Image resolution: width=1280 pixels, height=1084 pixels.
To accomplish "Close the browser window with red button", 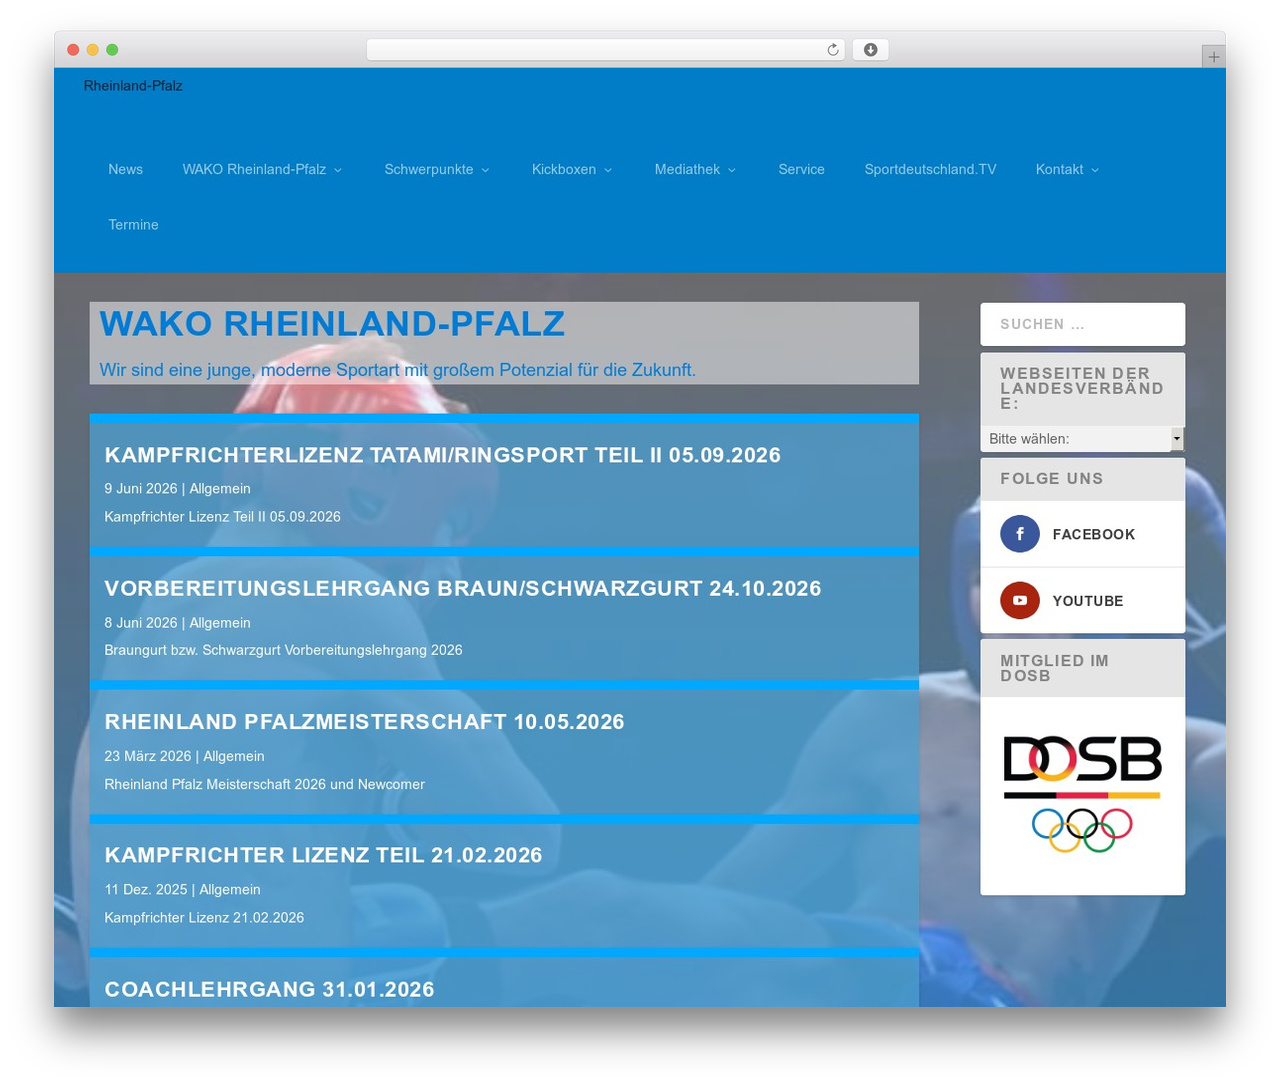I will coord(73,50).
